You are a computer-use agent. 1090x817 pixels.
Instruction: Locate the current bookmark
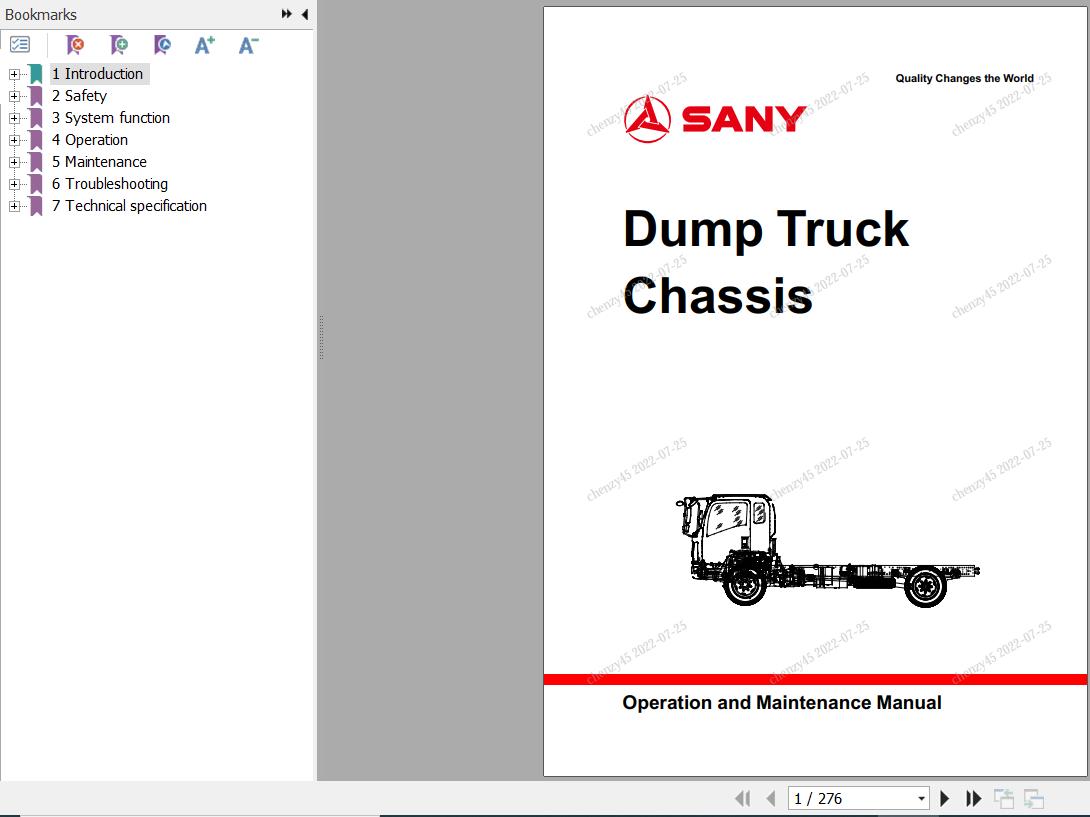tap(161, 45)
